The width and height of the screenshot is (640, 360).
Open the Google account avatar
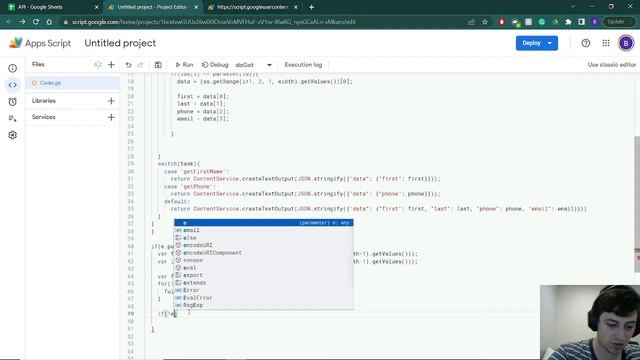[x=626, y=43]
